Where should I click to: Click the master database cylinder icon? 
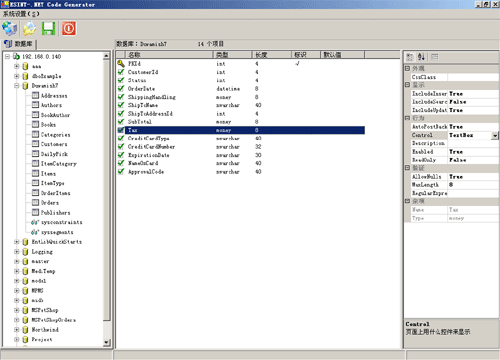tap(25, 261)
